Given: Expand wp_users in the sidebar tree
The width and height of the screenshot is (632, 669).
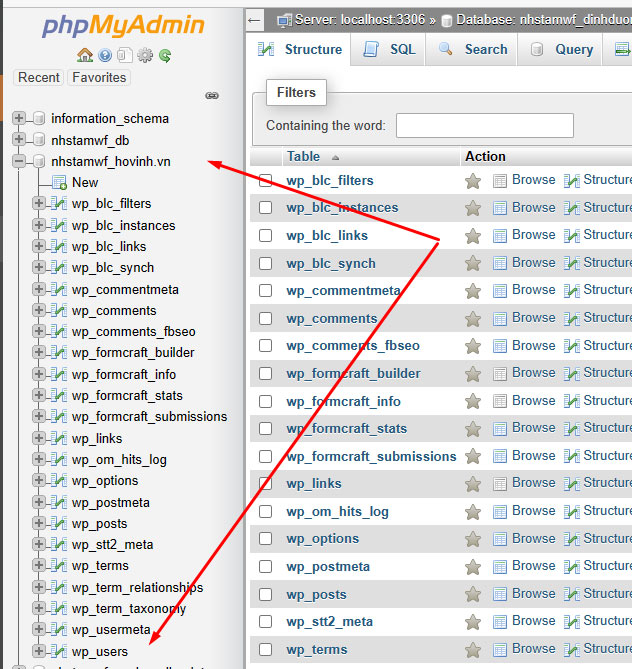Looking at the screenshot, I should click(x=39, y=651).
